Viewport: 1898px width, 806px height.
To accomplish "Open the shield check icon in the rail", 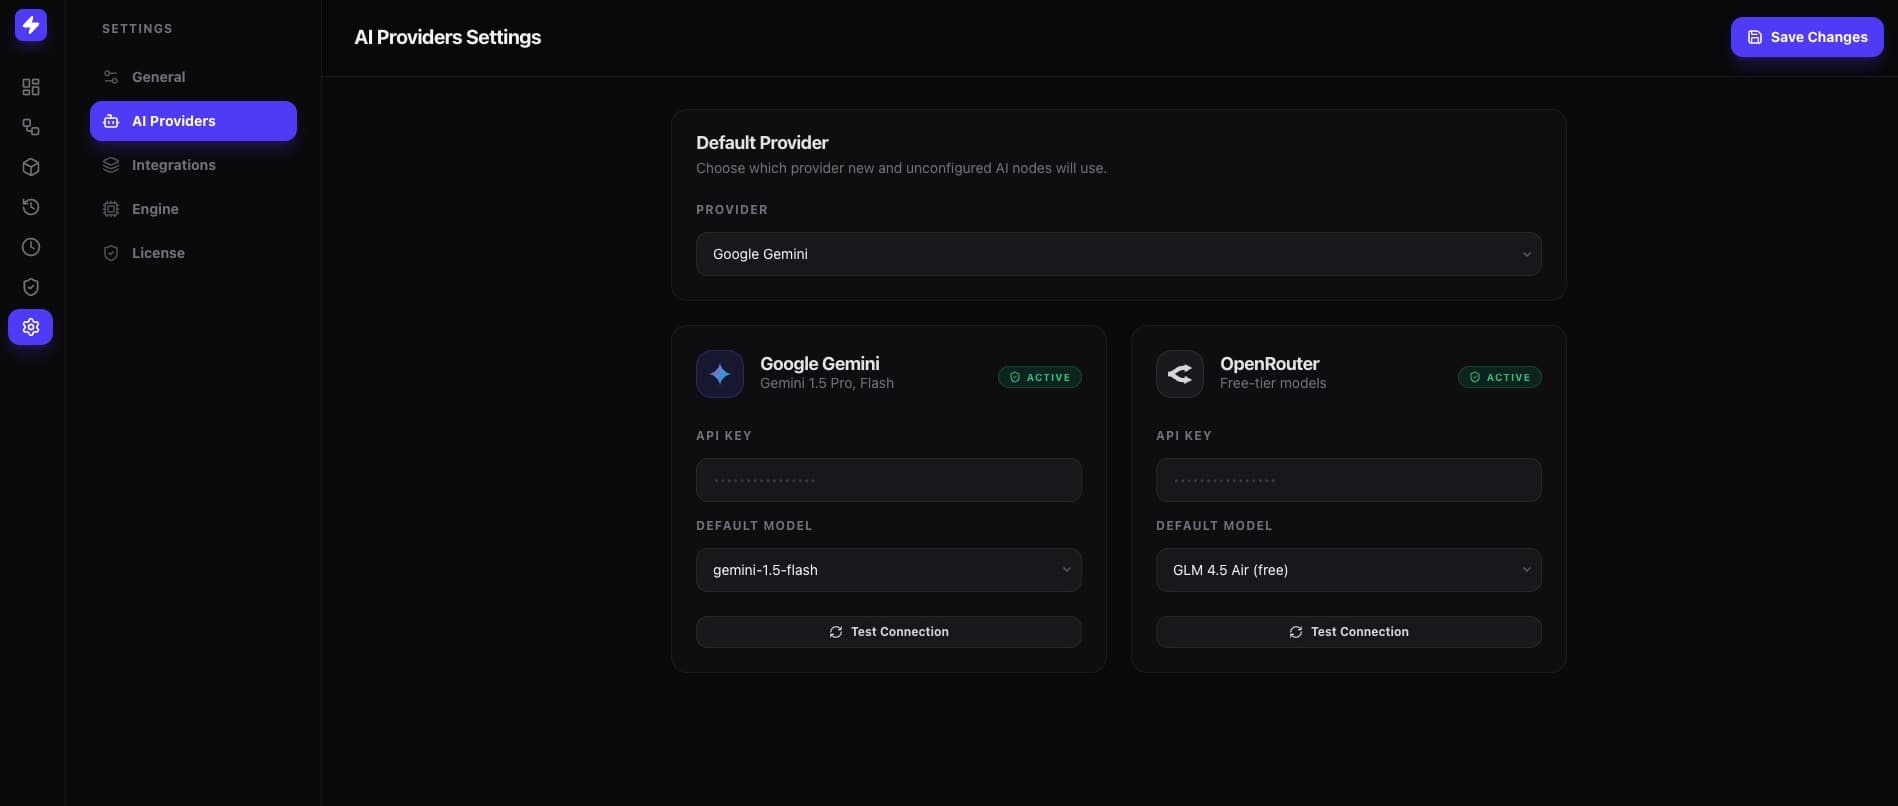I will click(31, 287).
